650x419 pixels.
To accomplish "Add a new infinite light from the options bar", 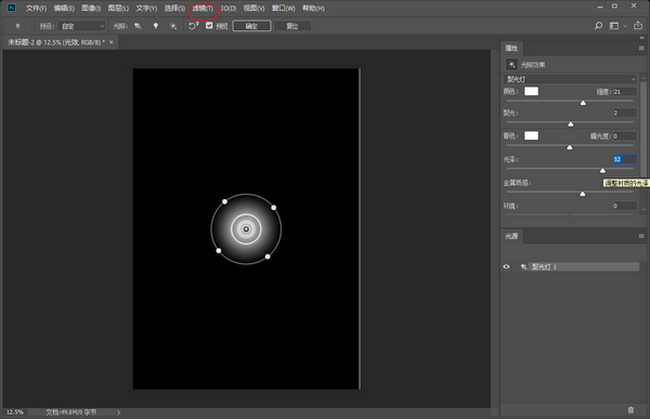I will (x=173, y=26).
